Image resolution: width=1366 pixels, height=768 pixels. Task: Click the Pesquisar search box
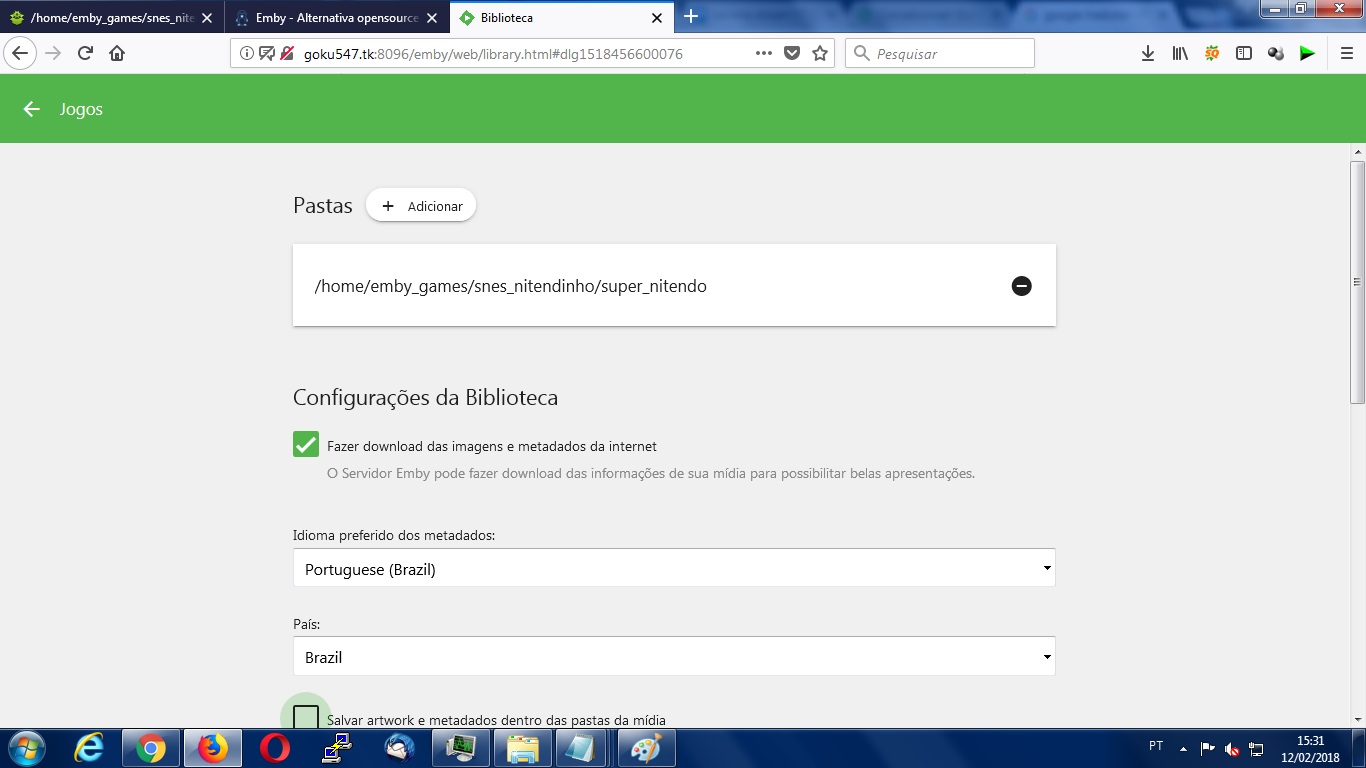coord(940,54)
